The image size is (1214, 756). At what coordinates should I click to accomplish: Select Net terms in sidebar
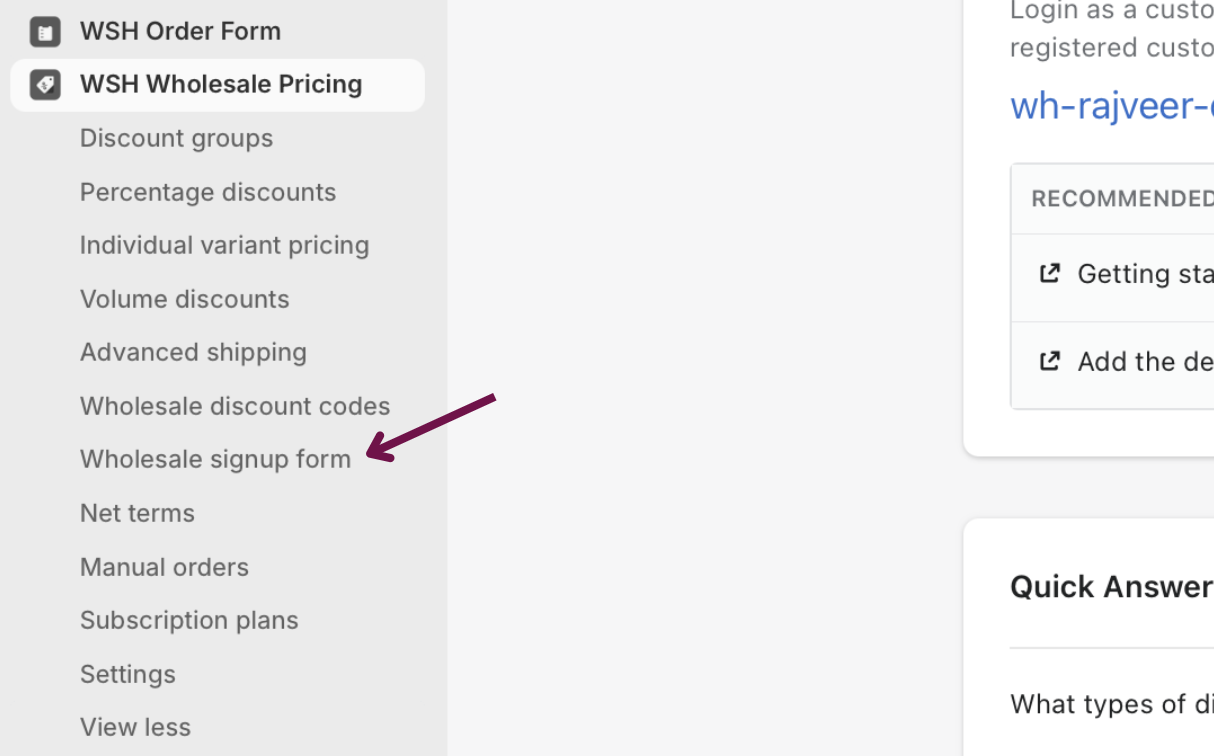[137, 513]
